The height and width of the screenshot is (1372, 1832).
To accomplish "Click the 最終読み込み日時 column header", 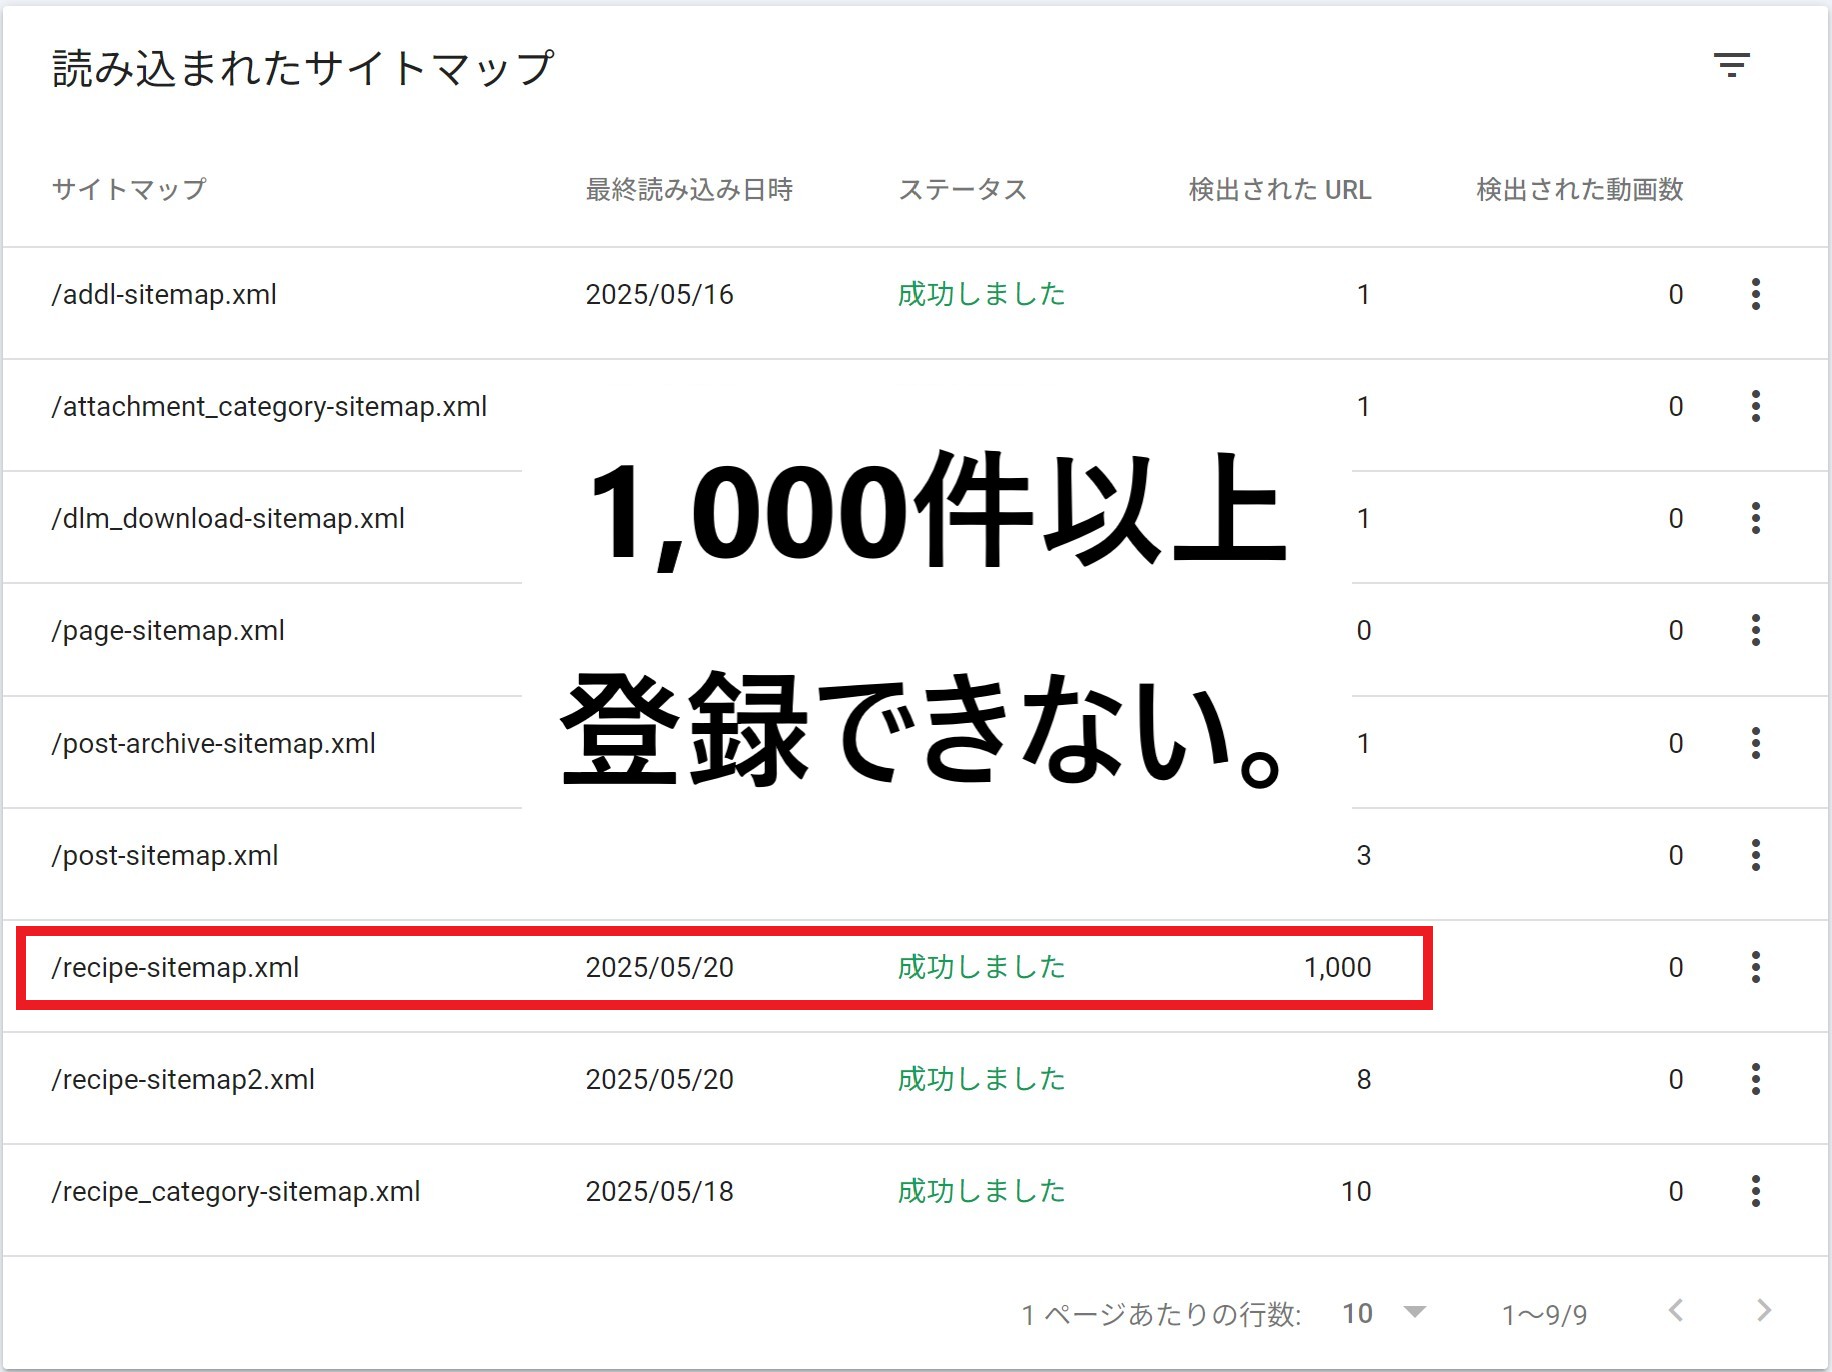I will (x=689, y=190).
